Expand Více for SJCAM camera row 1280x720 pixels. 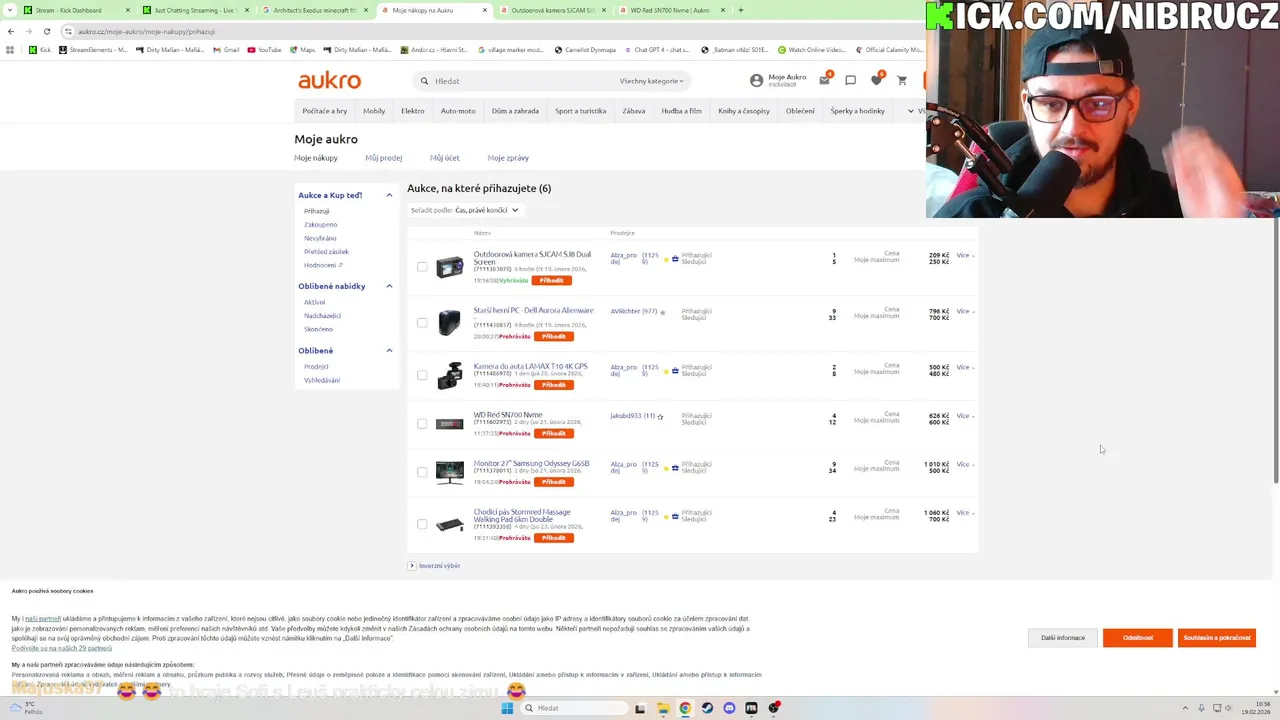[x=965, y=255]
